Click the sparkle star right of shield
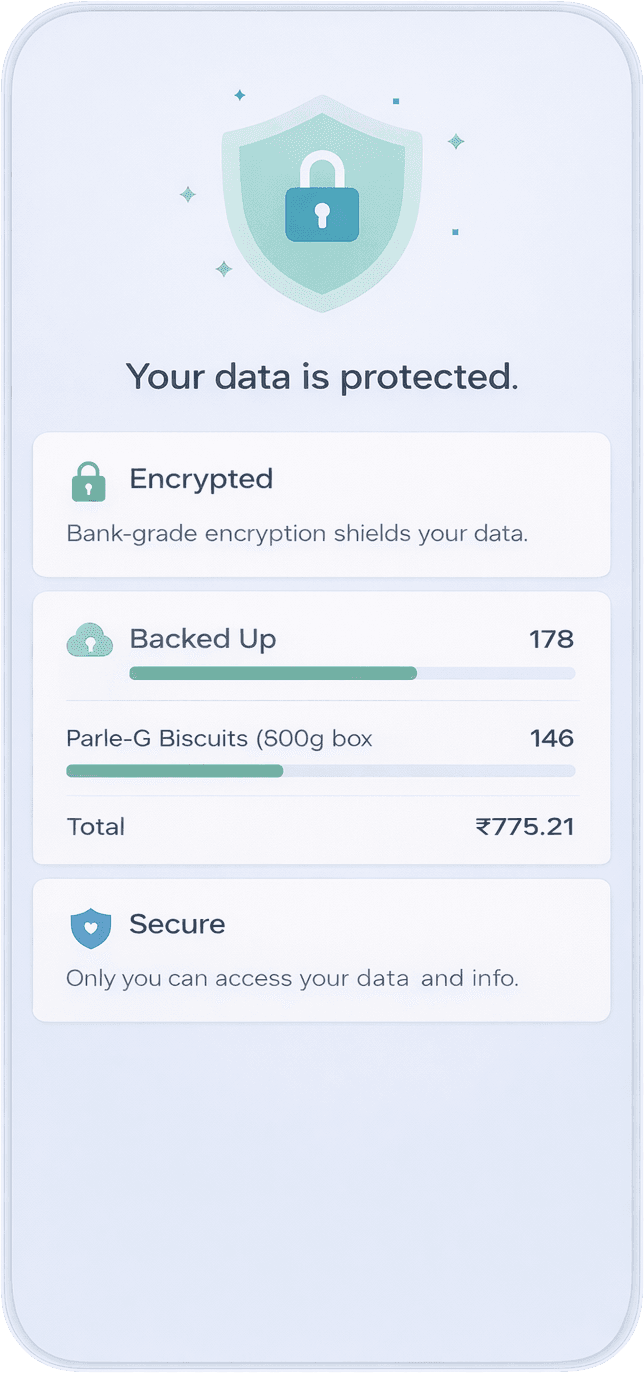Viewport: 644px width, 1373px height. pos(455,141)
